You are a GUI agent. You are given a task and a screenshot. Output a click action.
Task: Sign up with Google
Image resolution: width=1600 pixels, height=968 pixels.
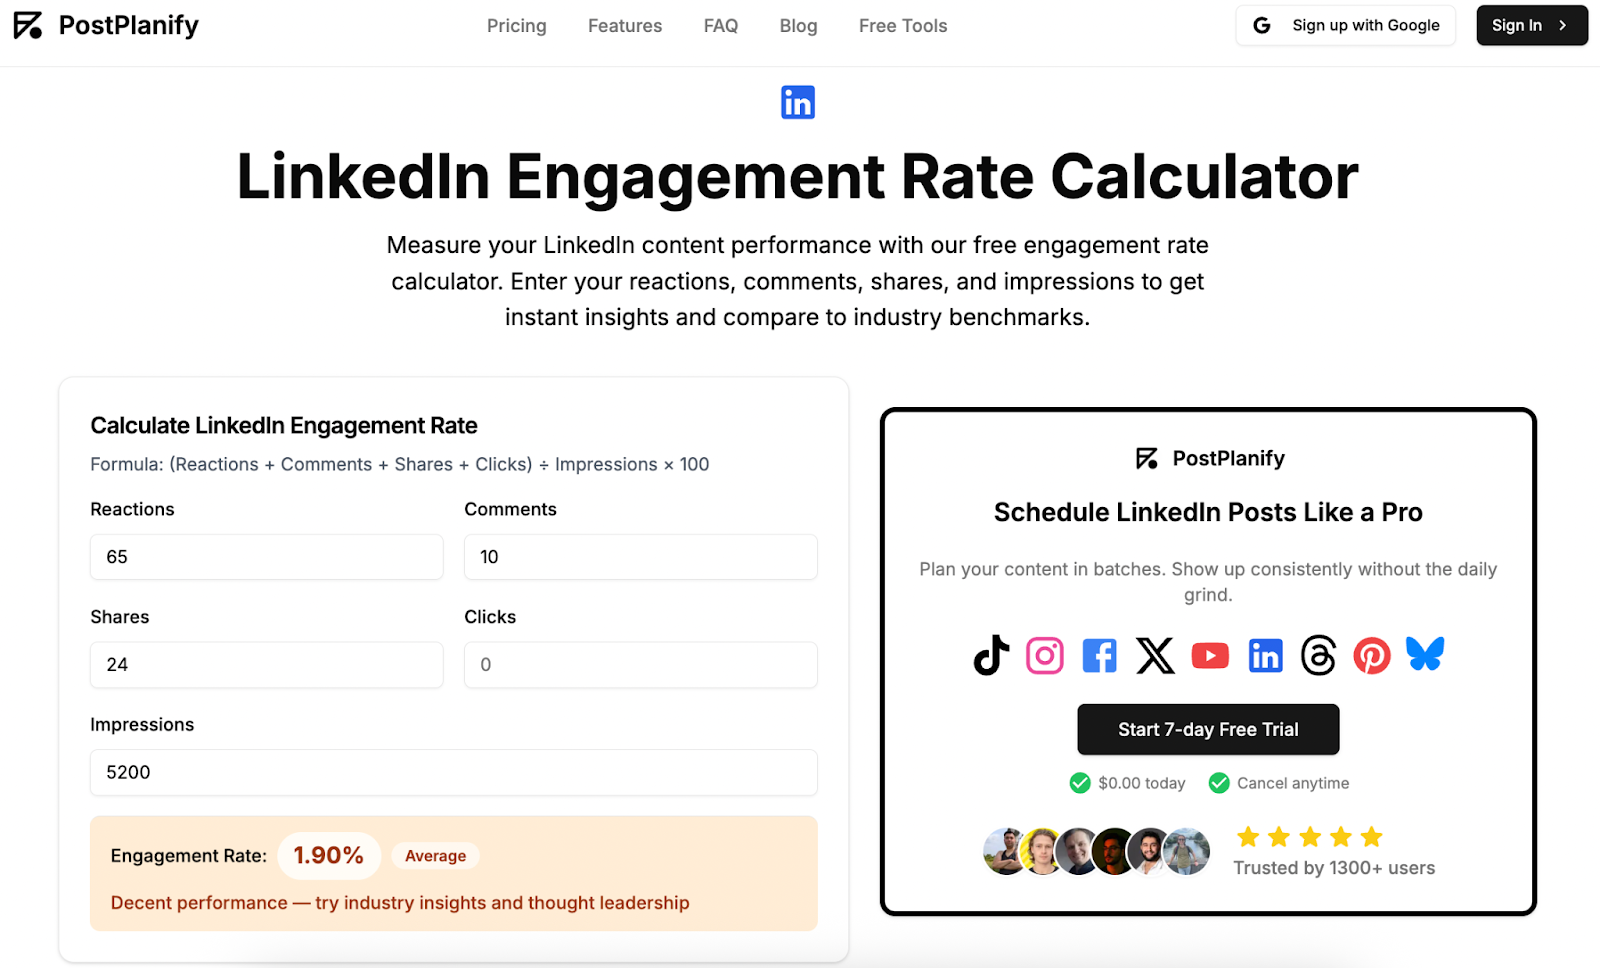coord(1346,25)
